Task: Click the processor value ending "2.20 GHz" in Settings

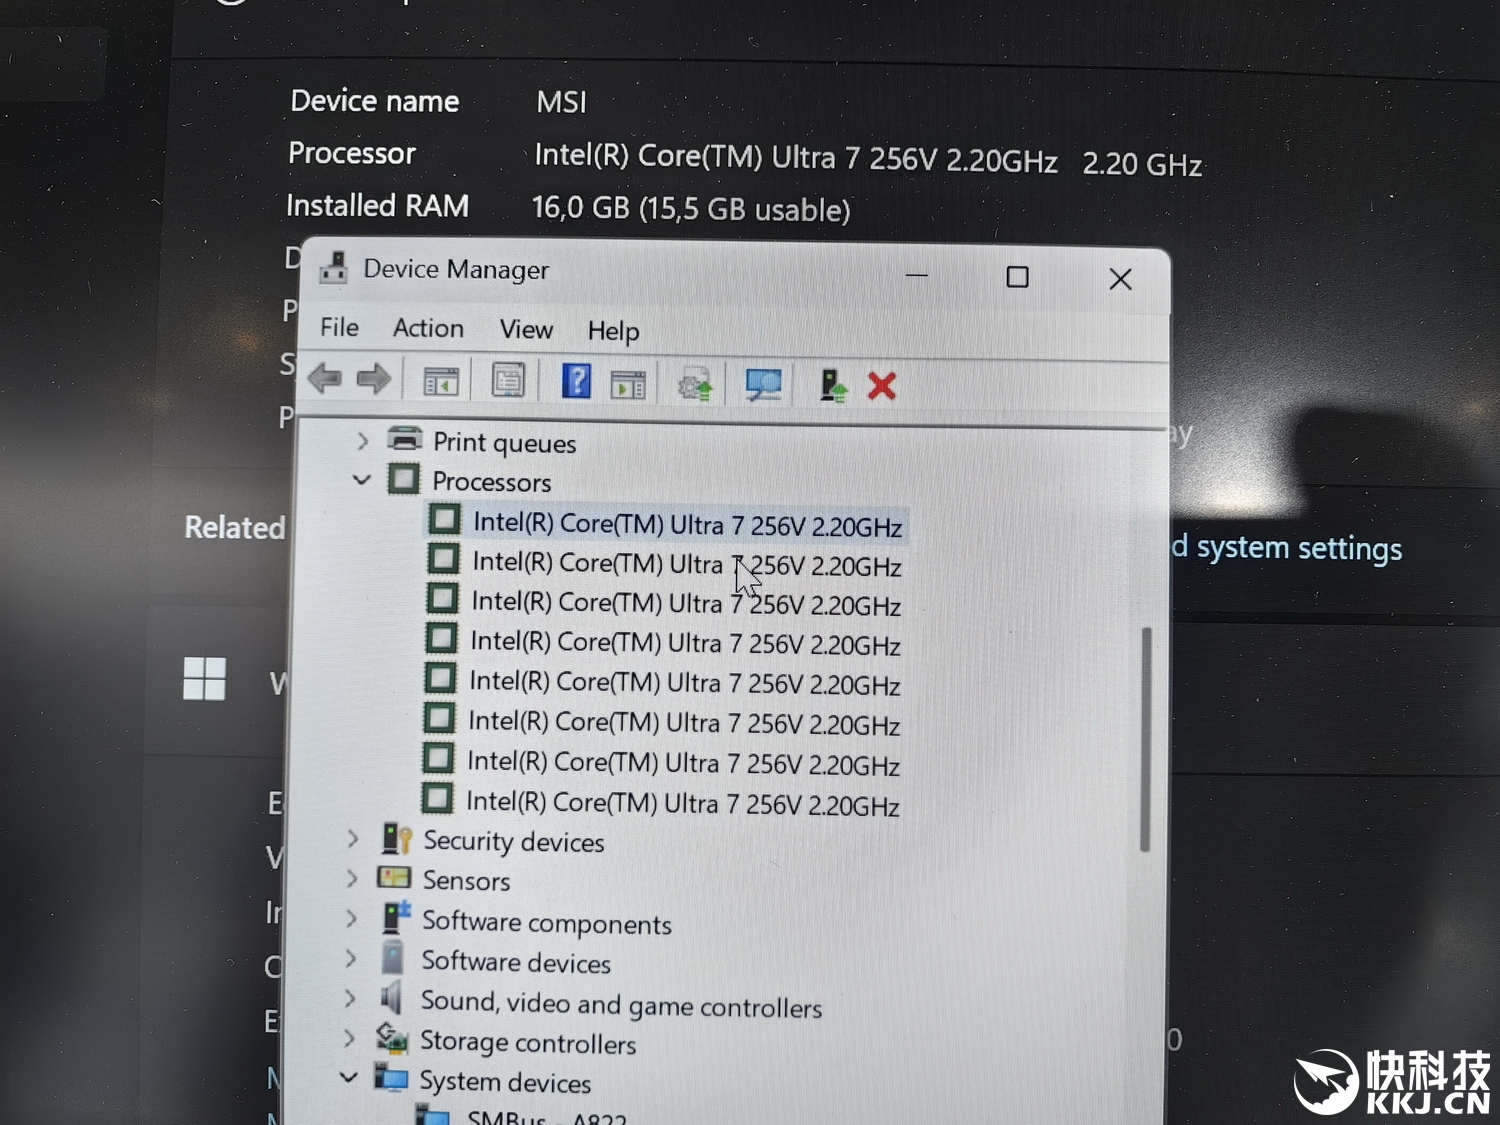Action: 868,159
